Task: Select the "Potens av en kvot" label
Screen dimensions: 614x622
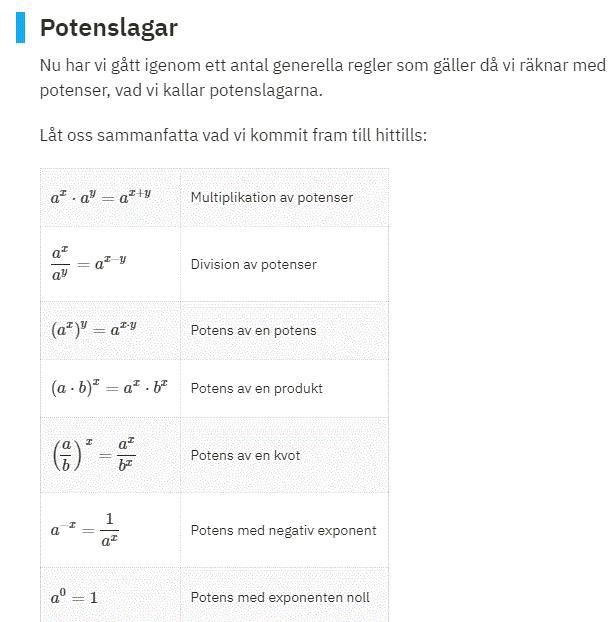Action: point(245,455)
